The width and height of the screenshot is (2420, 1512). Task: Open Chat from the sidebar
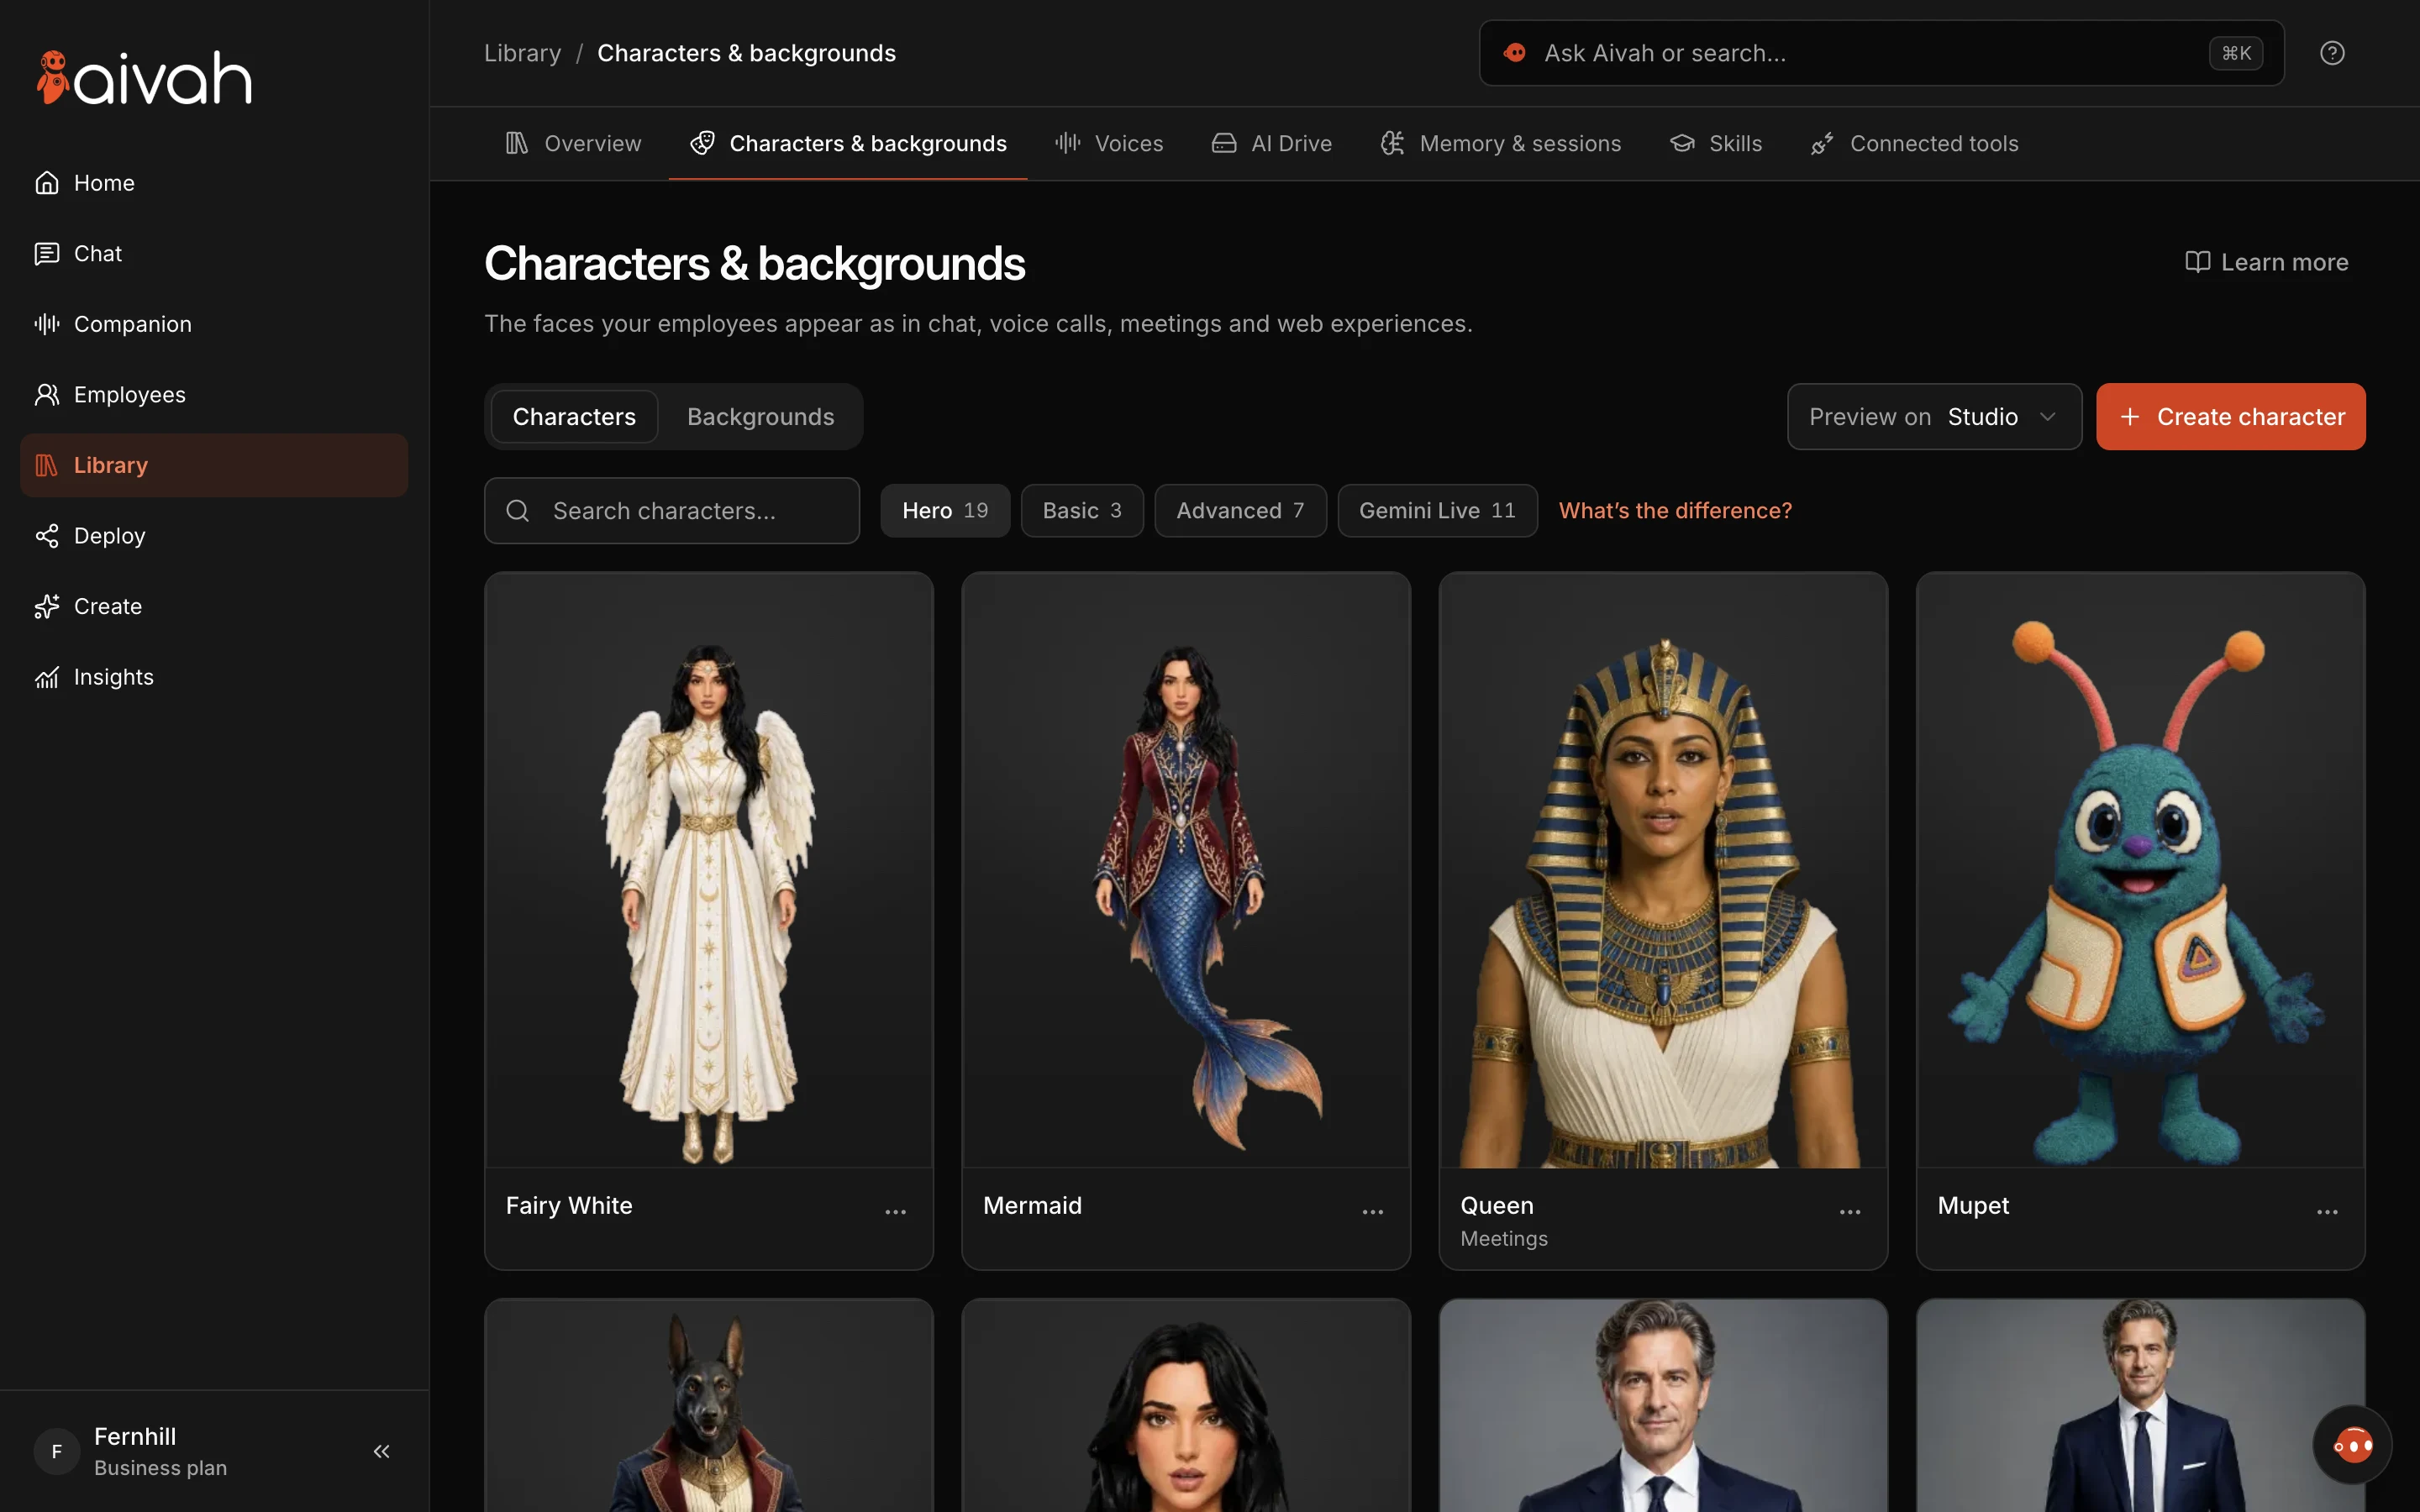point(214,253)
